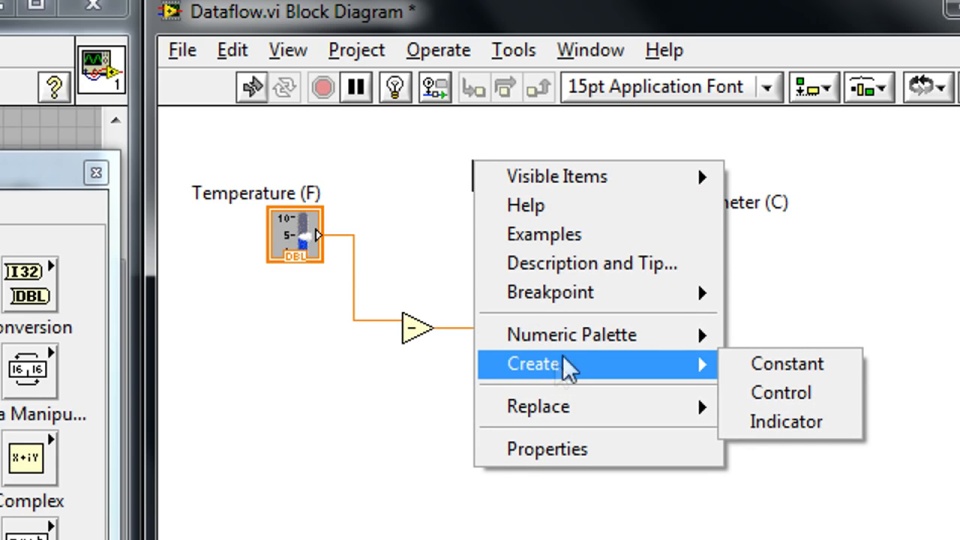This screenshot has height=540, width=960.
Task: Open the File menu
Action: [x=182, y=50]
